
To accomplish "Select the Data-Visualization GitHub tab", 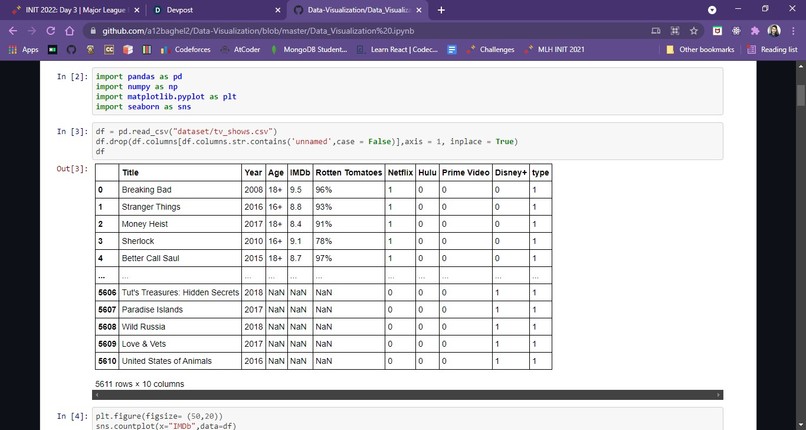I will coord(357,10).
